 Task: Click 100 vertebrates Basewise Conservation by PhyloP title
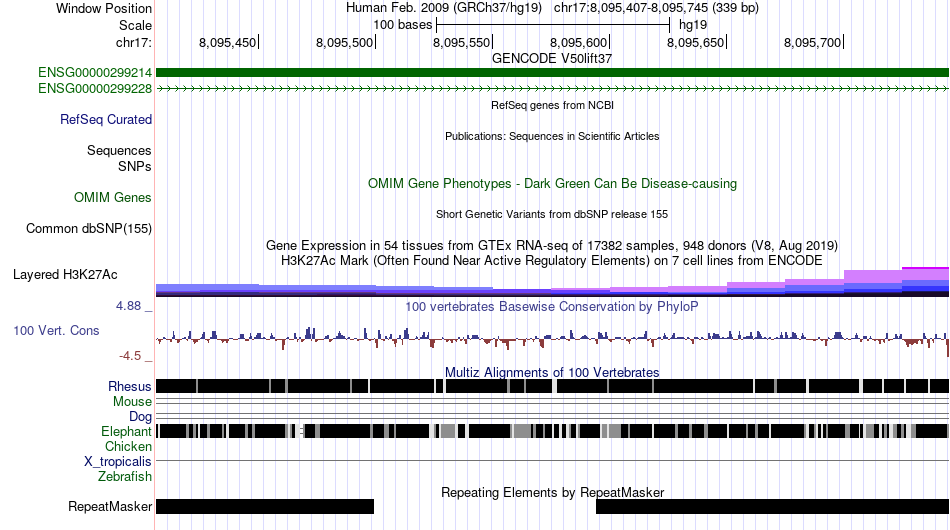click(x=552, y=306)
